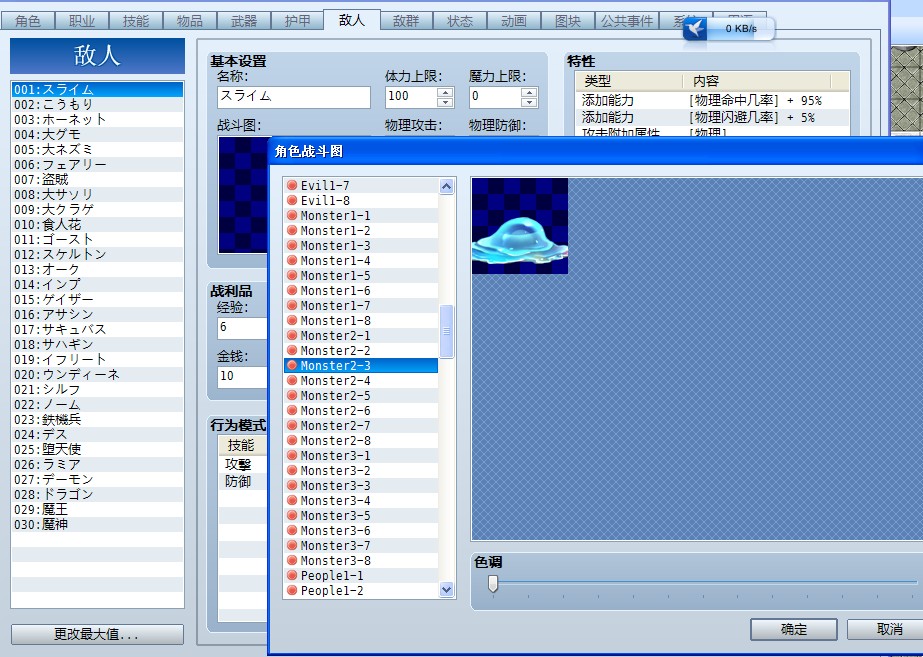The height and width of the screenshot is (657, 923).
Task: Click the 色调 hue slider handle
Action: pos(493,583)
